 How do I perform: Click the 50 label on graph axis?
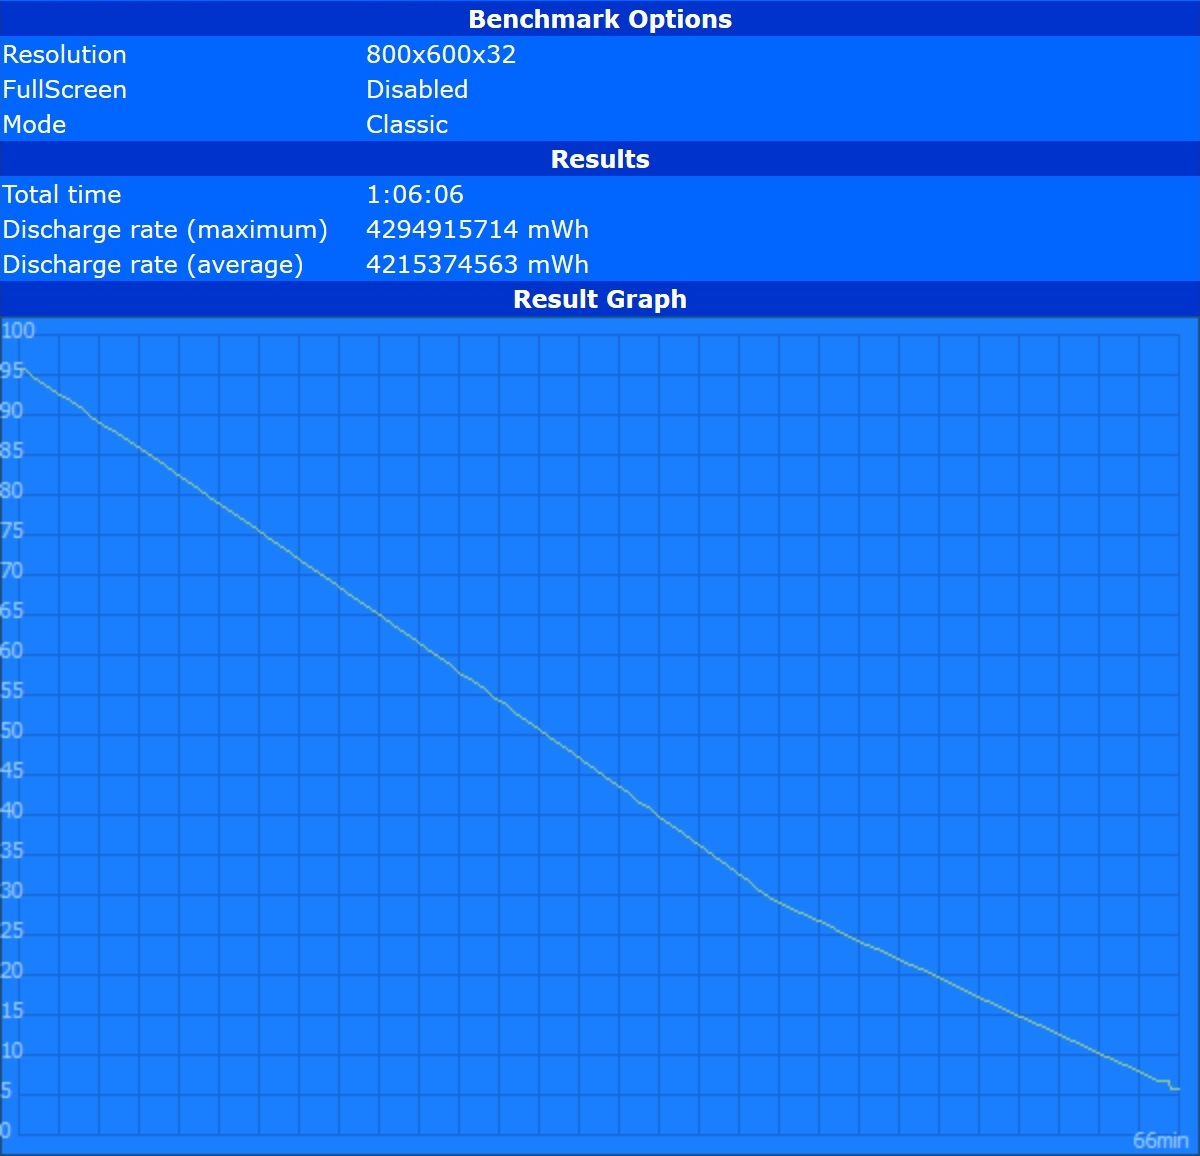point(12,731)
